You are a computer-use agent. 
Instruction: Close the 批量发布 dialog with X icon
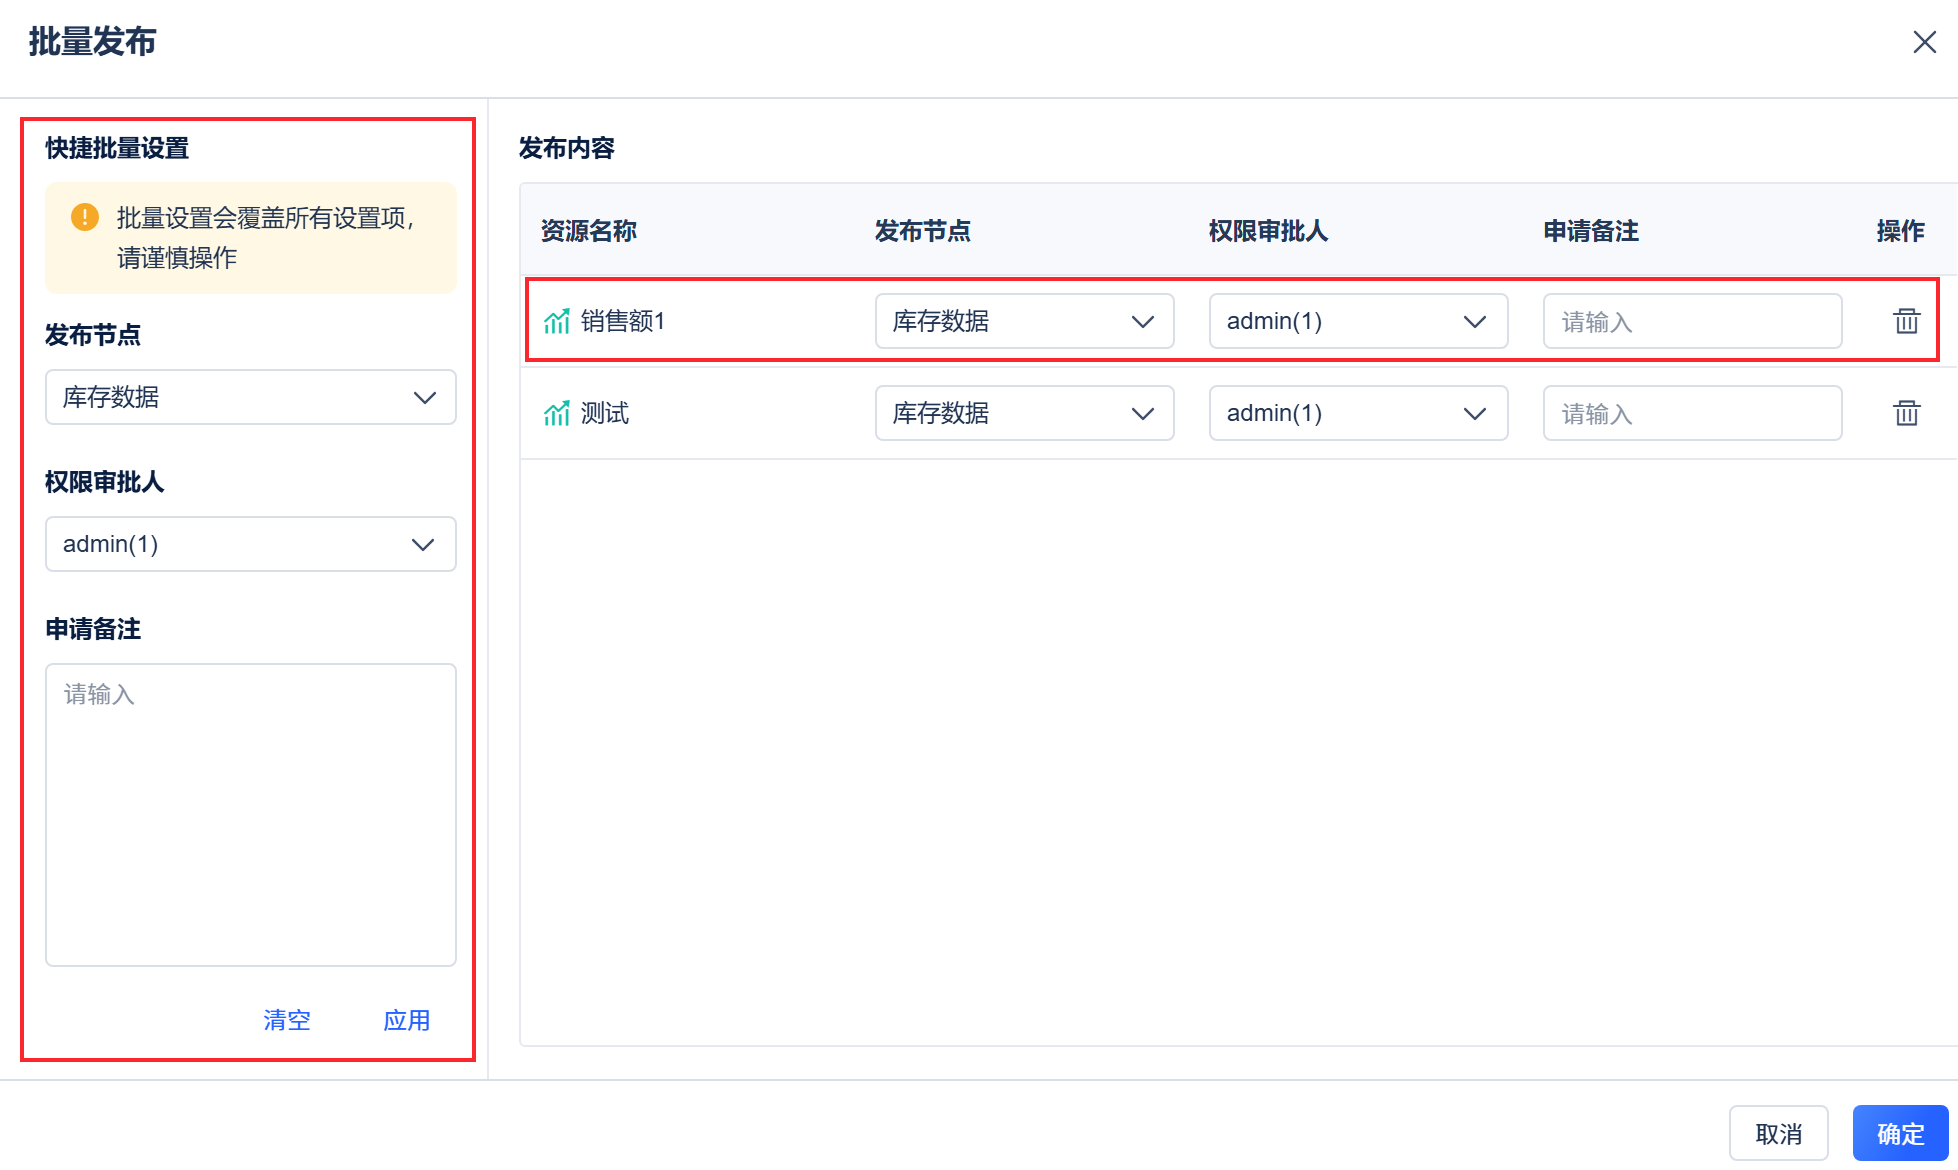pos(1924,42)
